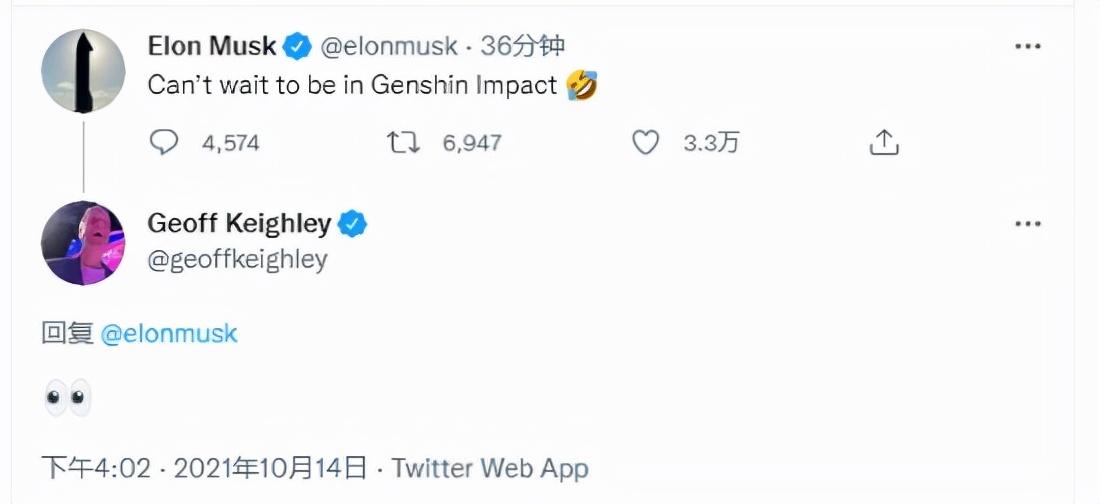Like Elon Musk's tweet with the heart icon

[x=647, y=144]
